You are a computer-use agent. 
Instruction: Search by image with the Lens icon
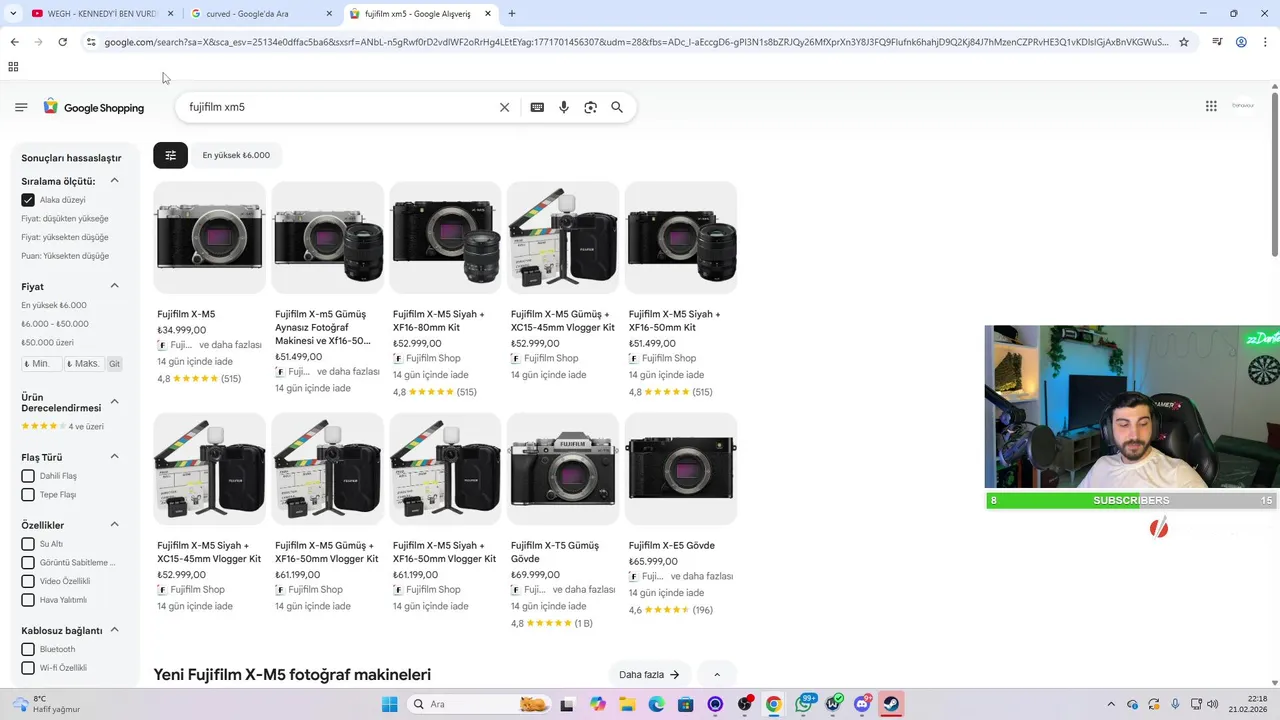pyautogui.click(x=590, y=107)
